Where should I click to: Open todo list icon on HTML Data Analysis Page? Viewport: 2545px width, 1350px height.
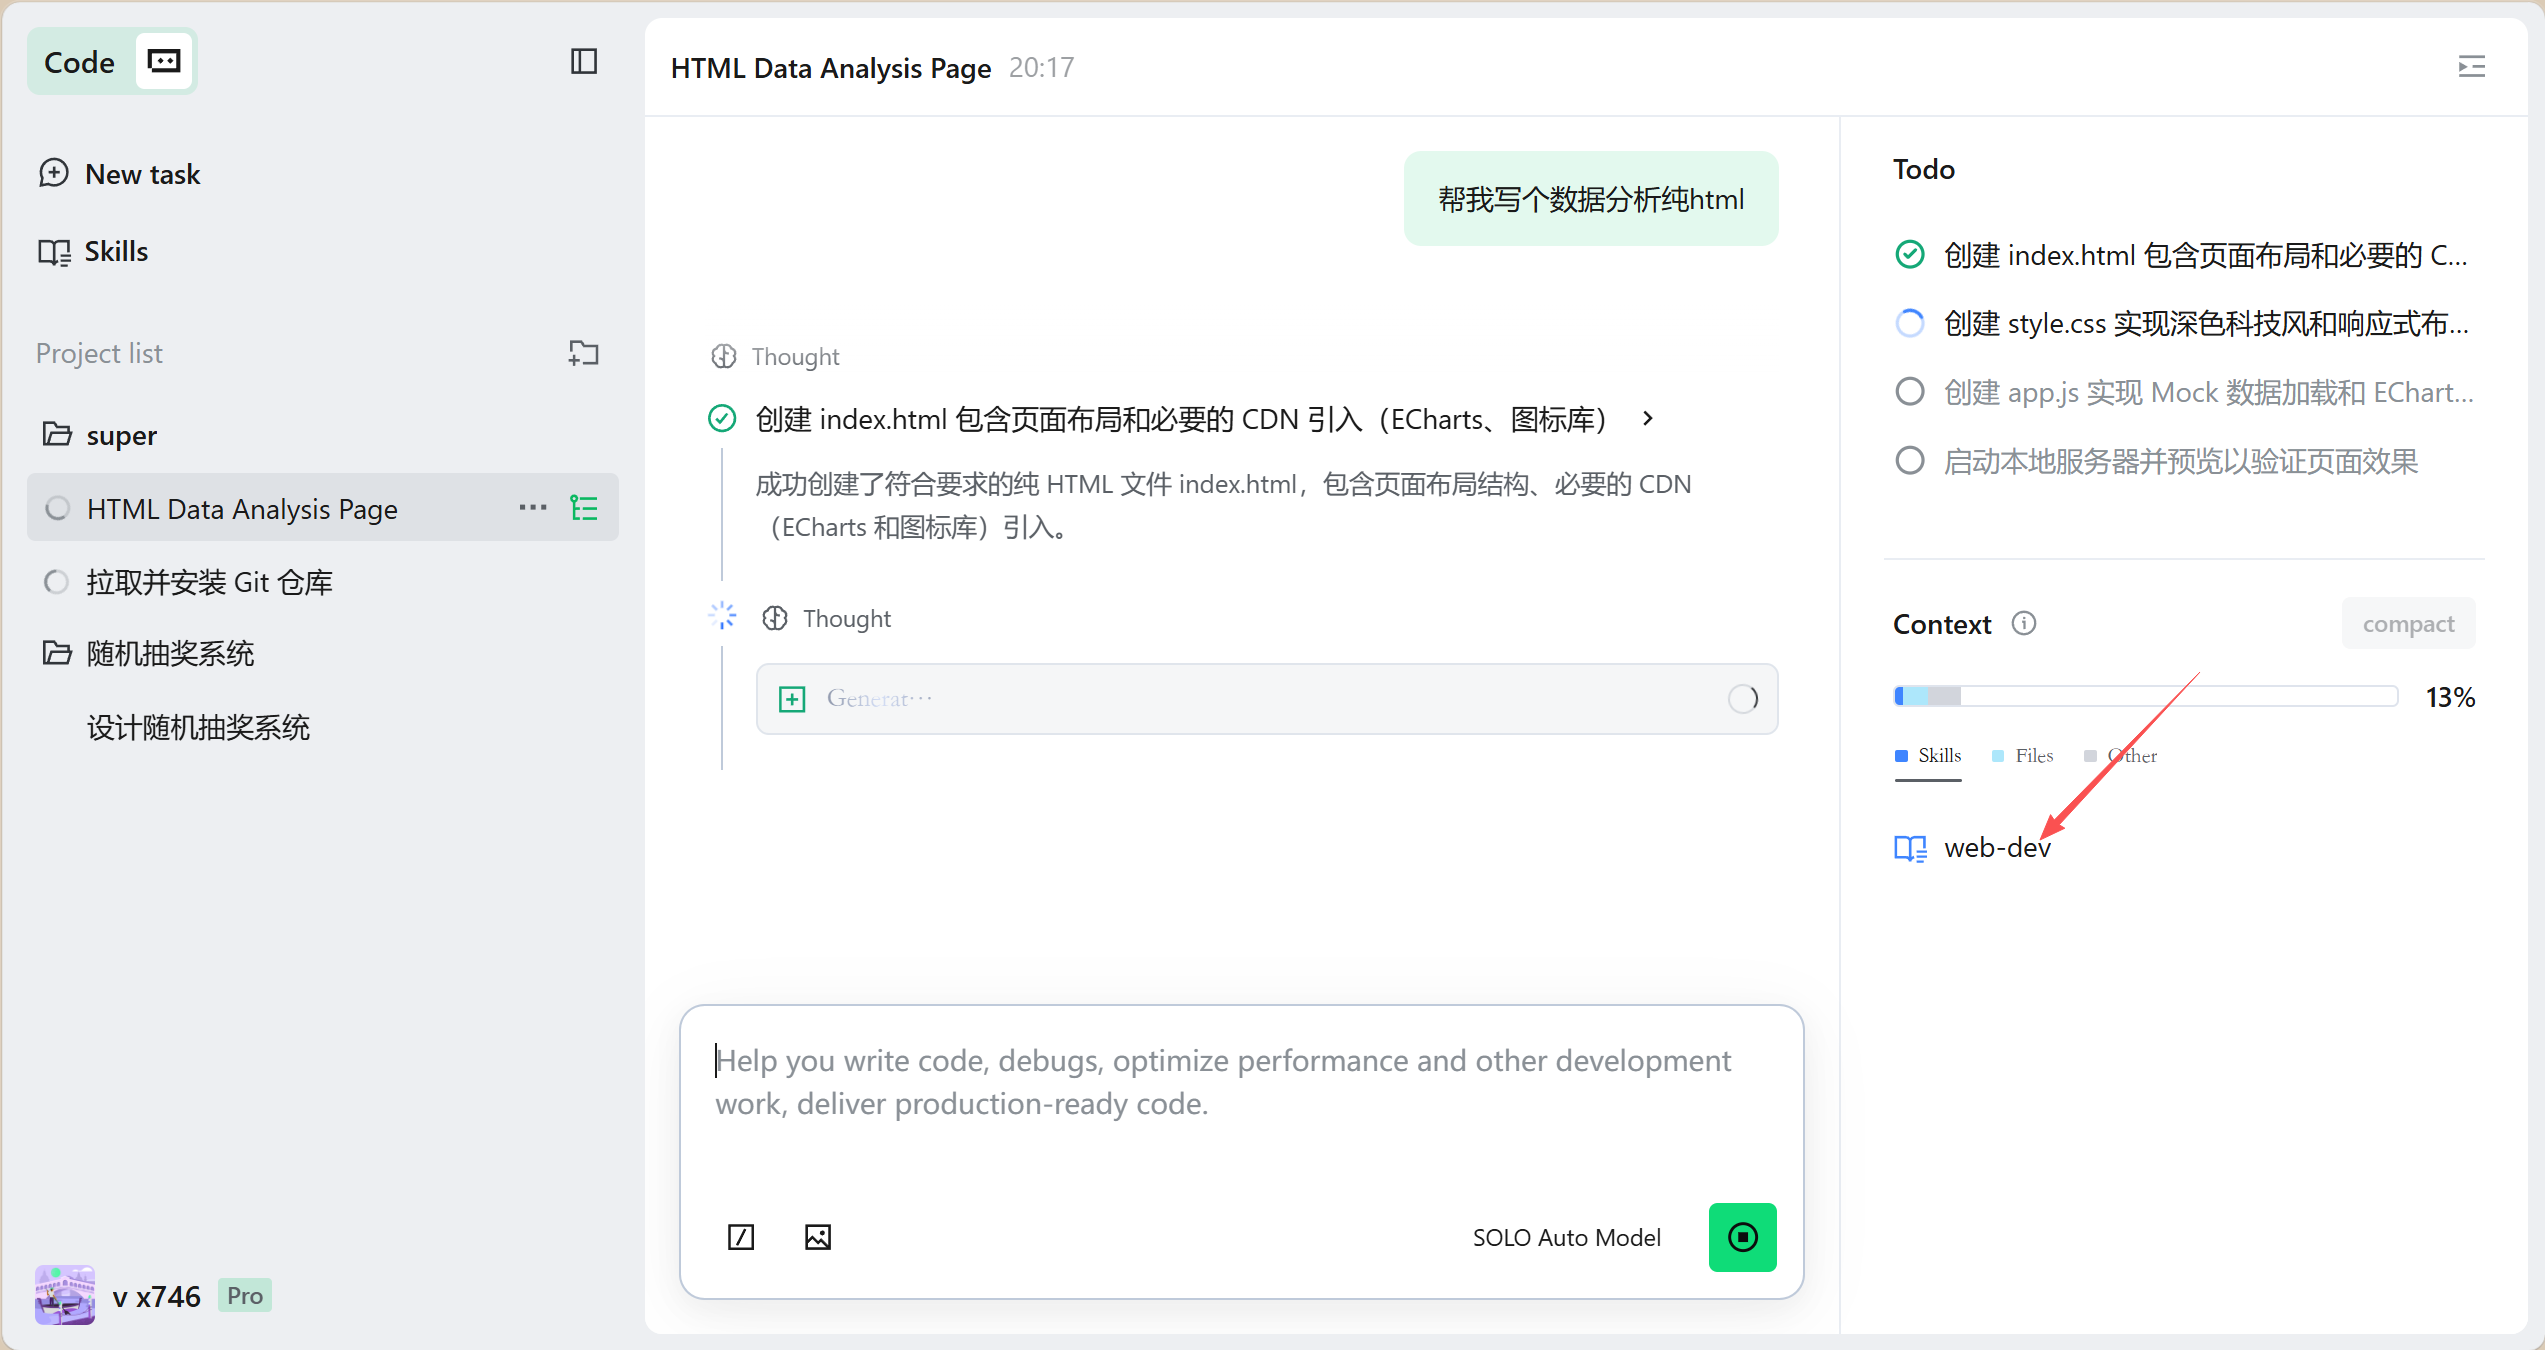584,508
